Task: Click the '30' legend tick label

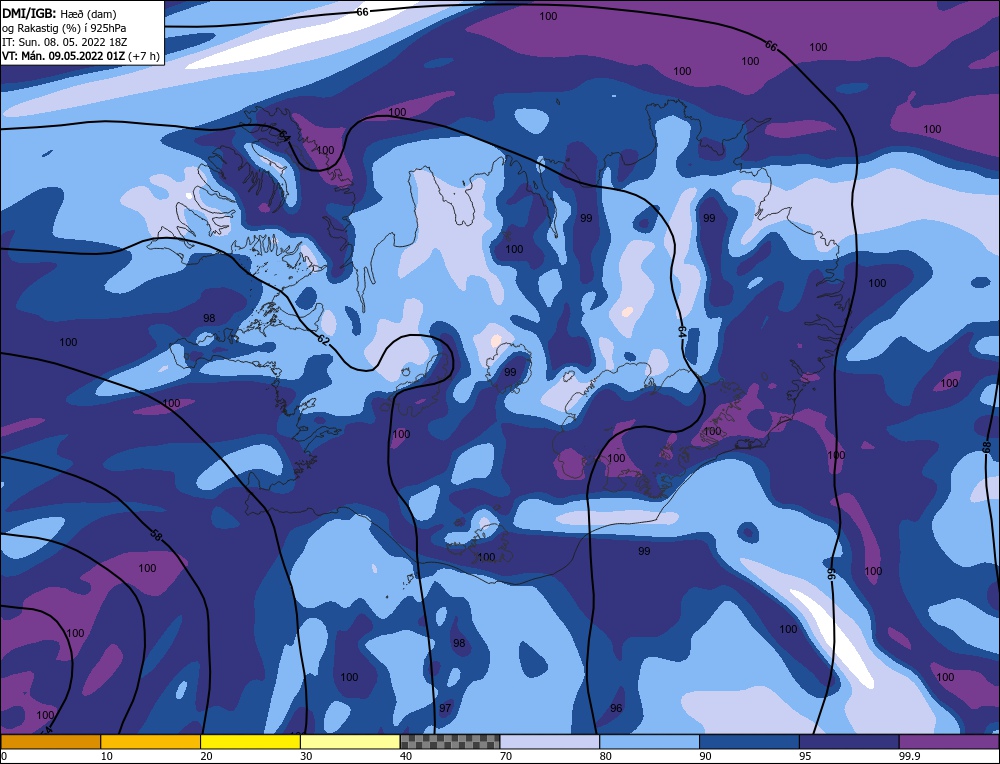Action: [x=306, y=756]
